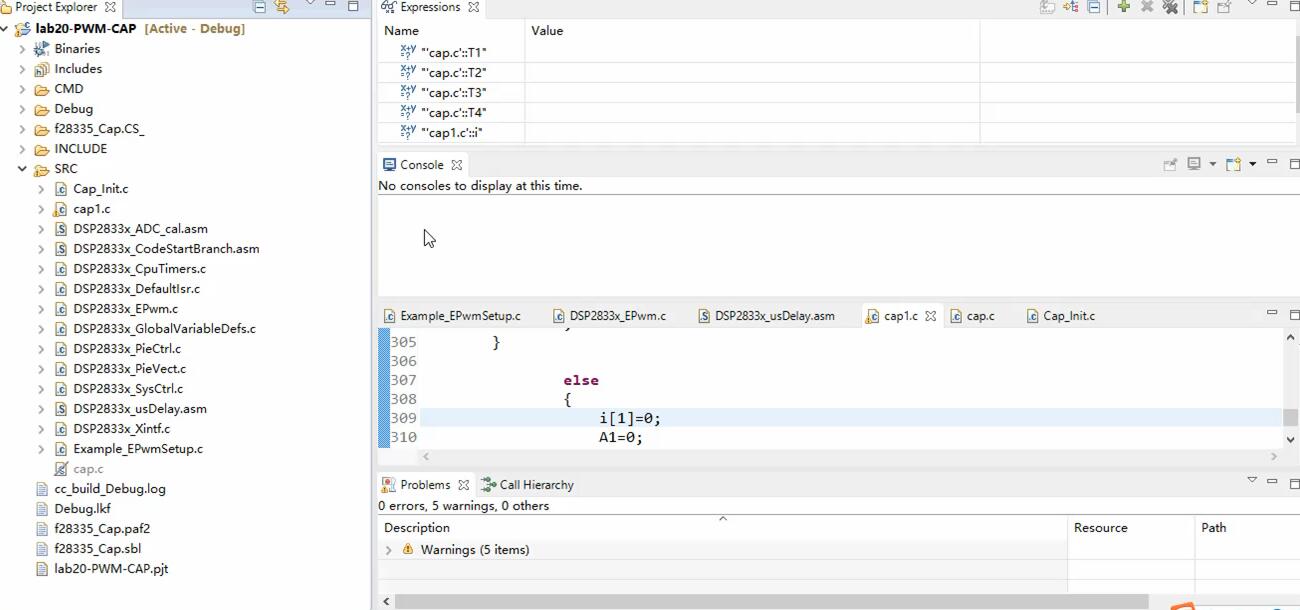Select DSP2833x_PieVect.c in tree
Viewport: 1300px width, 610px height.
pos(129,369)
